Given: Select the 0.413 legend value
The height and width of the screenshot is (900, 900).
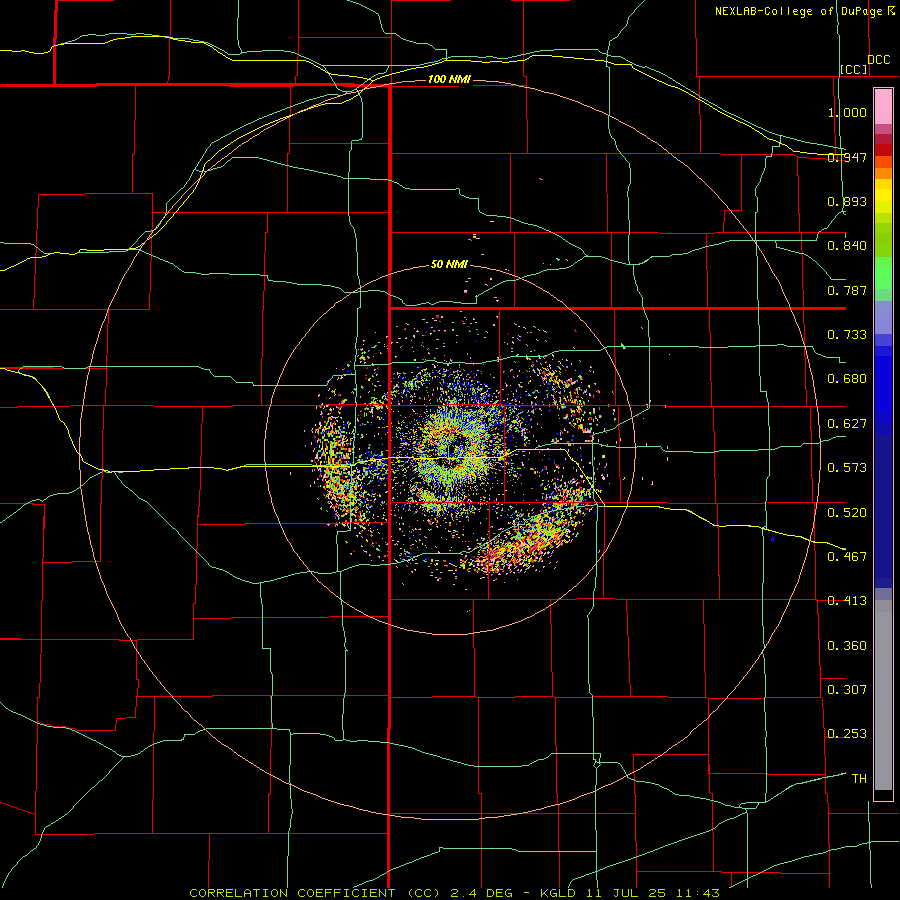Looking at the screenshot, I should point(847,601).
